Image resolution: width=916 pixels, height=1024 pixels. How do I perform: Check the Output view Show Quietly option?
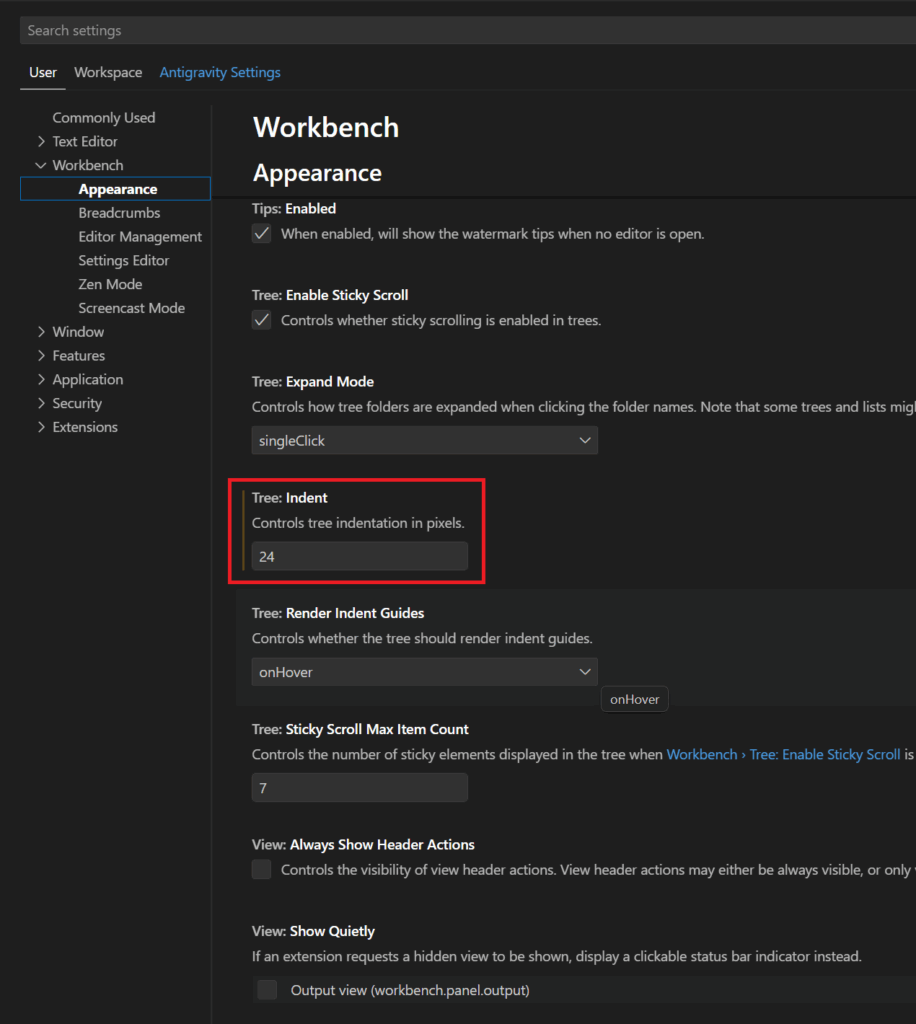click(267, 990)
